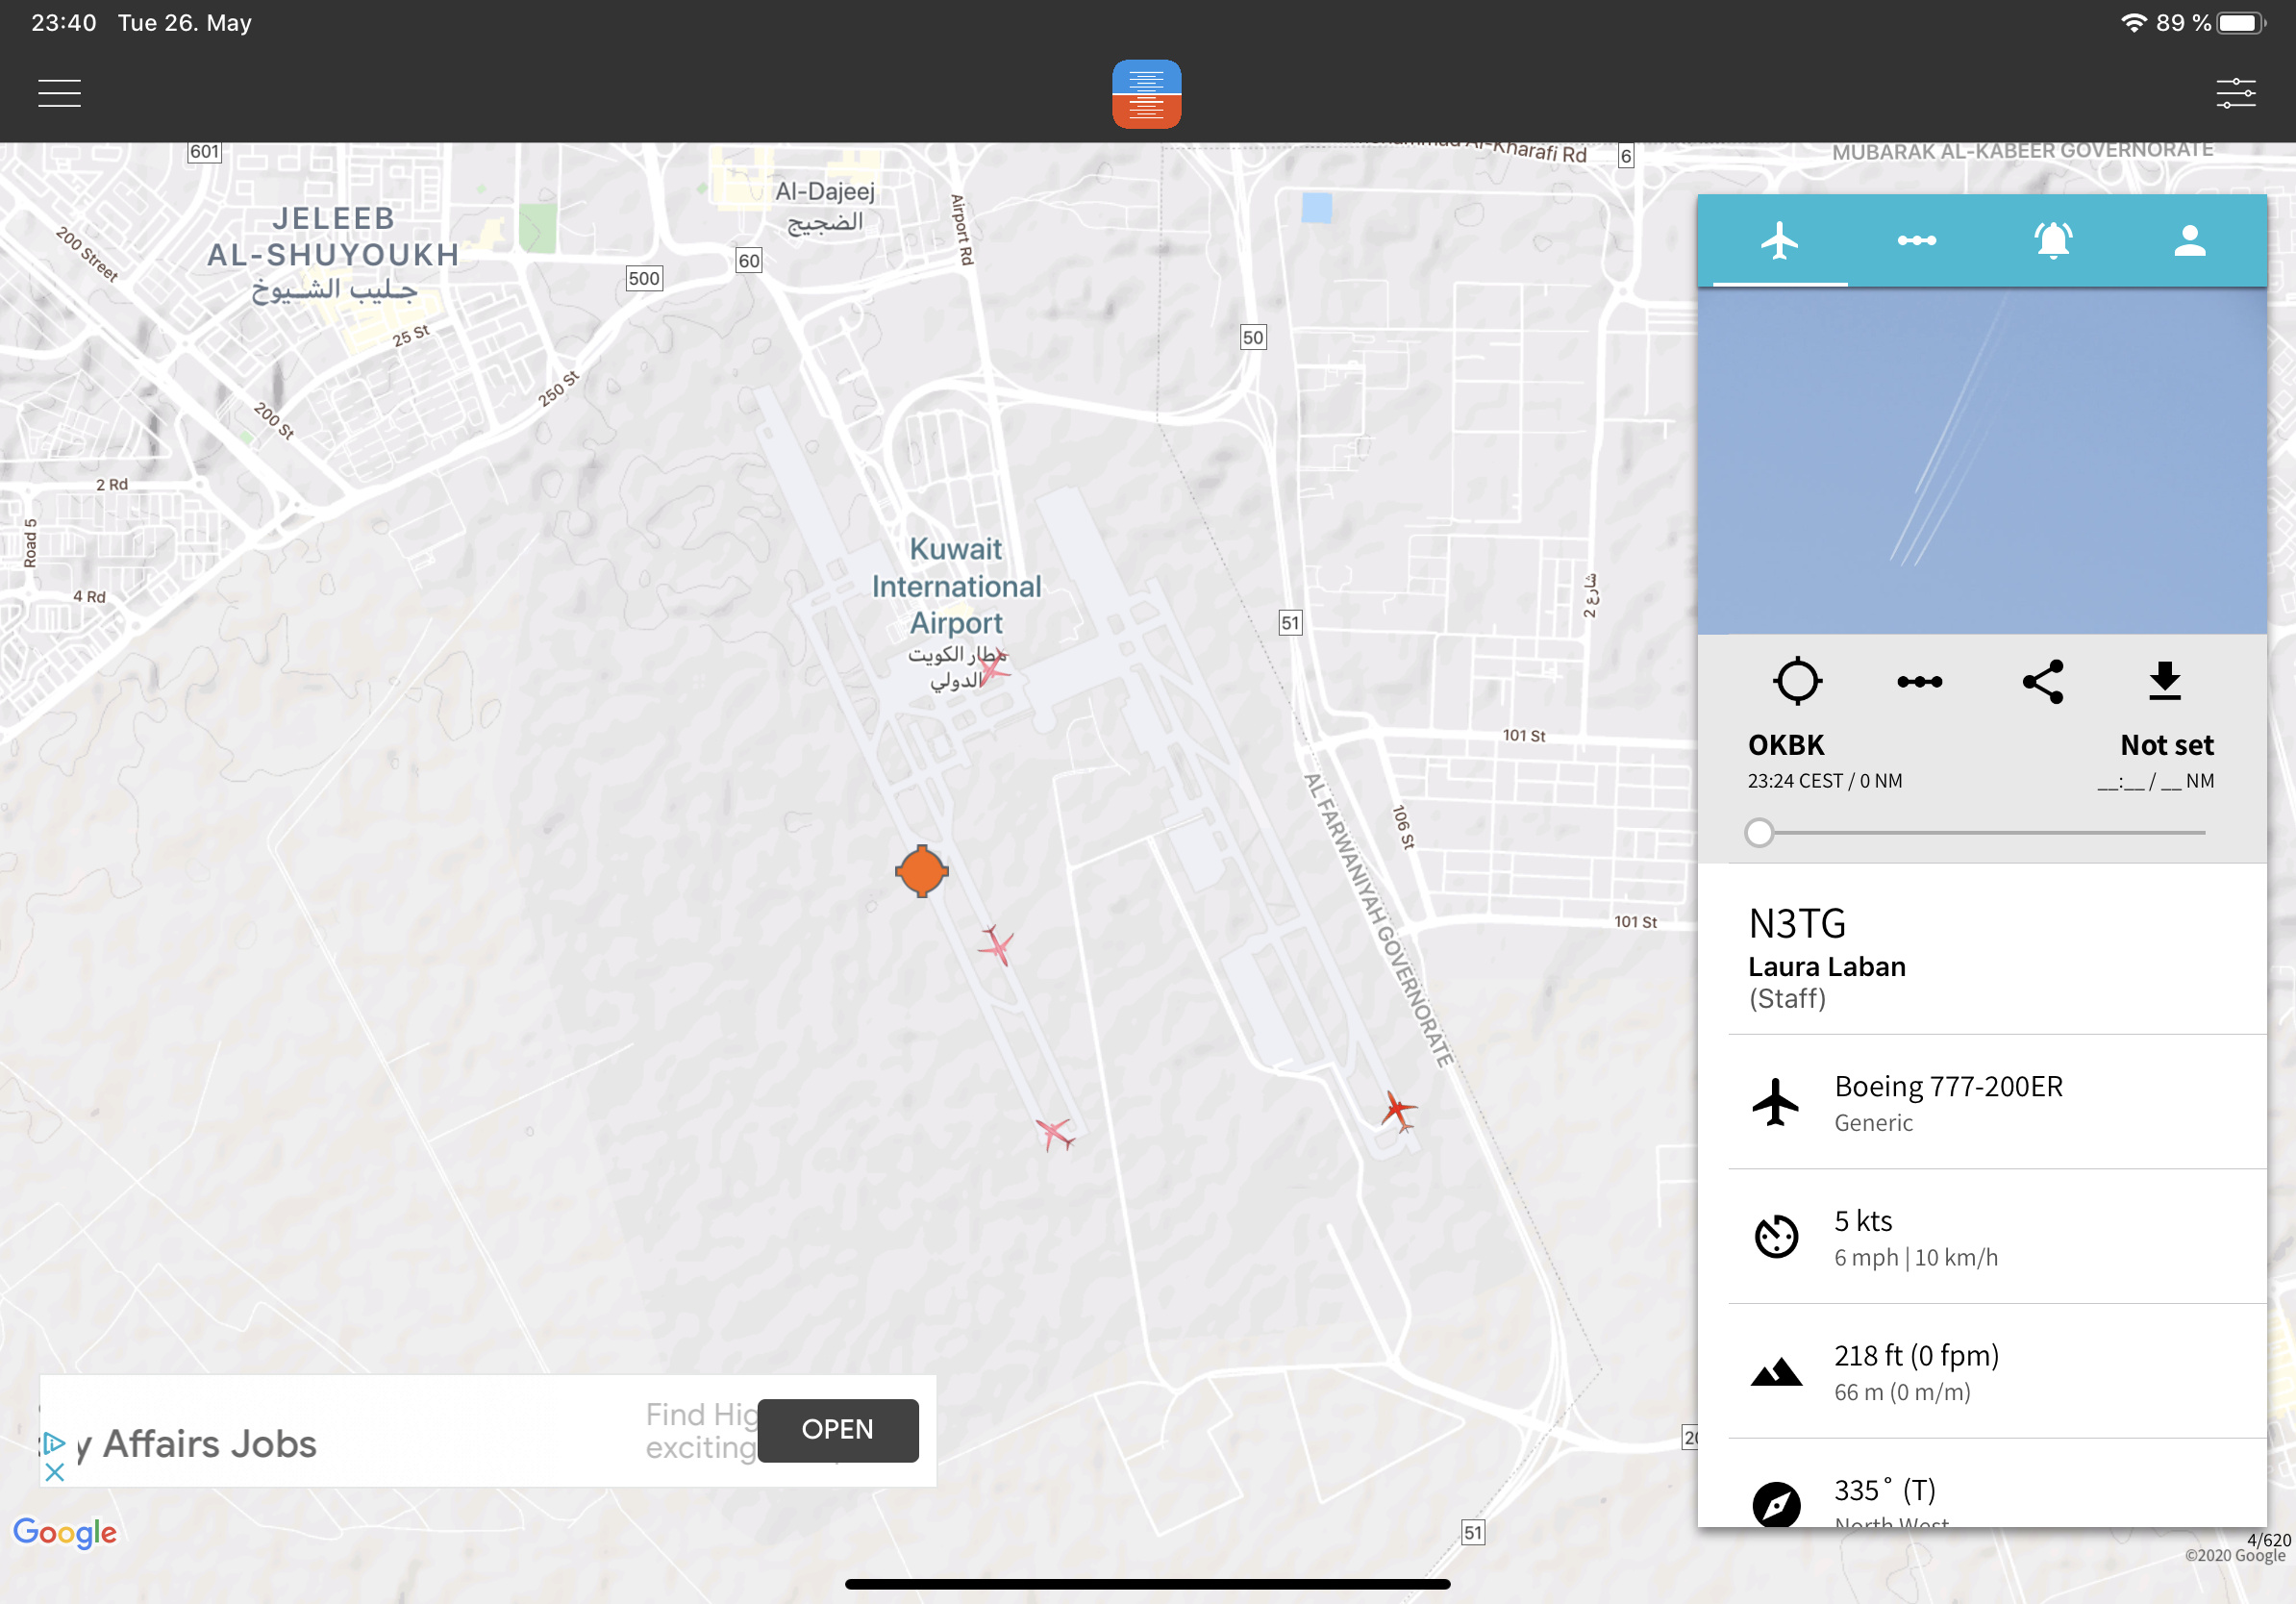
Task: Click the flight progress slider handle
Action: point(1759,832)
